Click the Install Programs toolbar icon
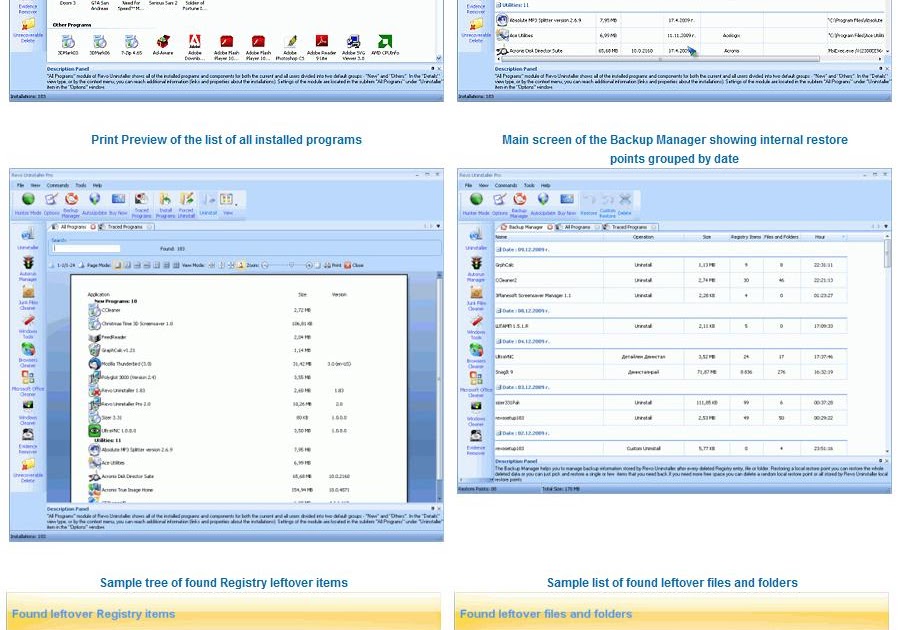 click(165, 205)
